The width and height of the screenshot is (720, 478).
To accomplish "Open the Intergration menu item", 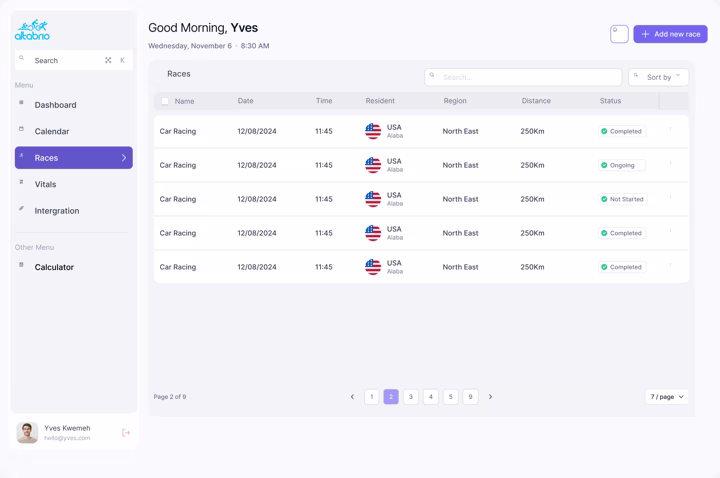I will tap(73, 211).
